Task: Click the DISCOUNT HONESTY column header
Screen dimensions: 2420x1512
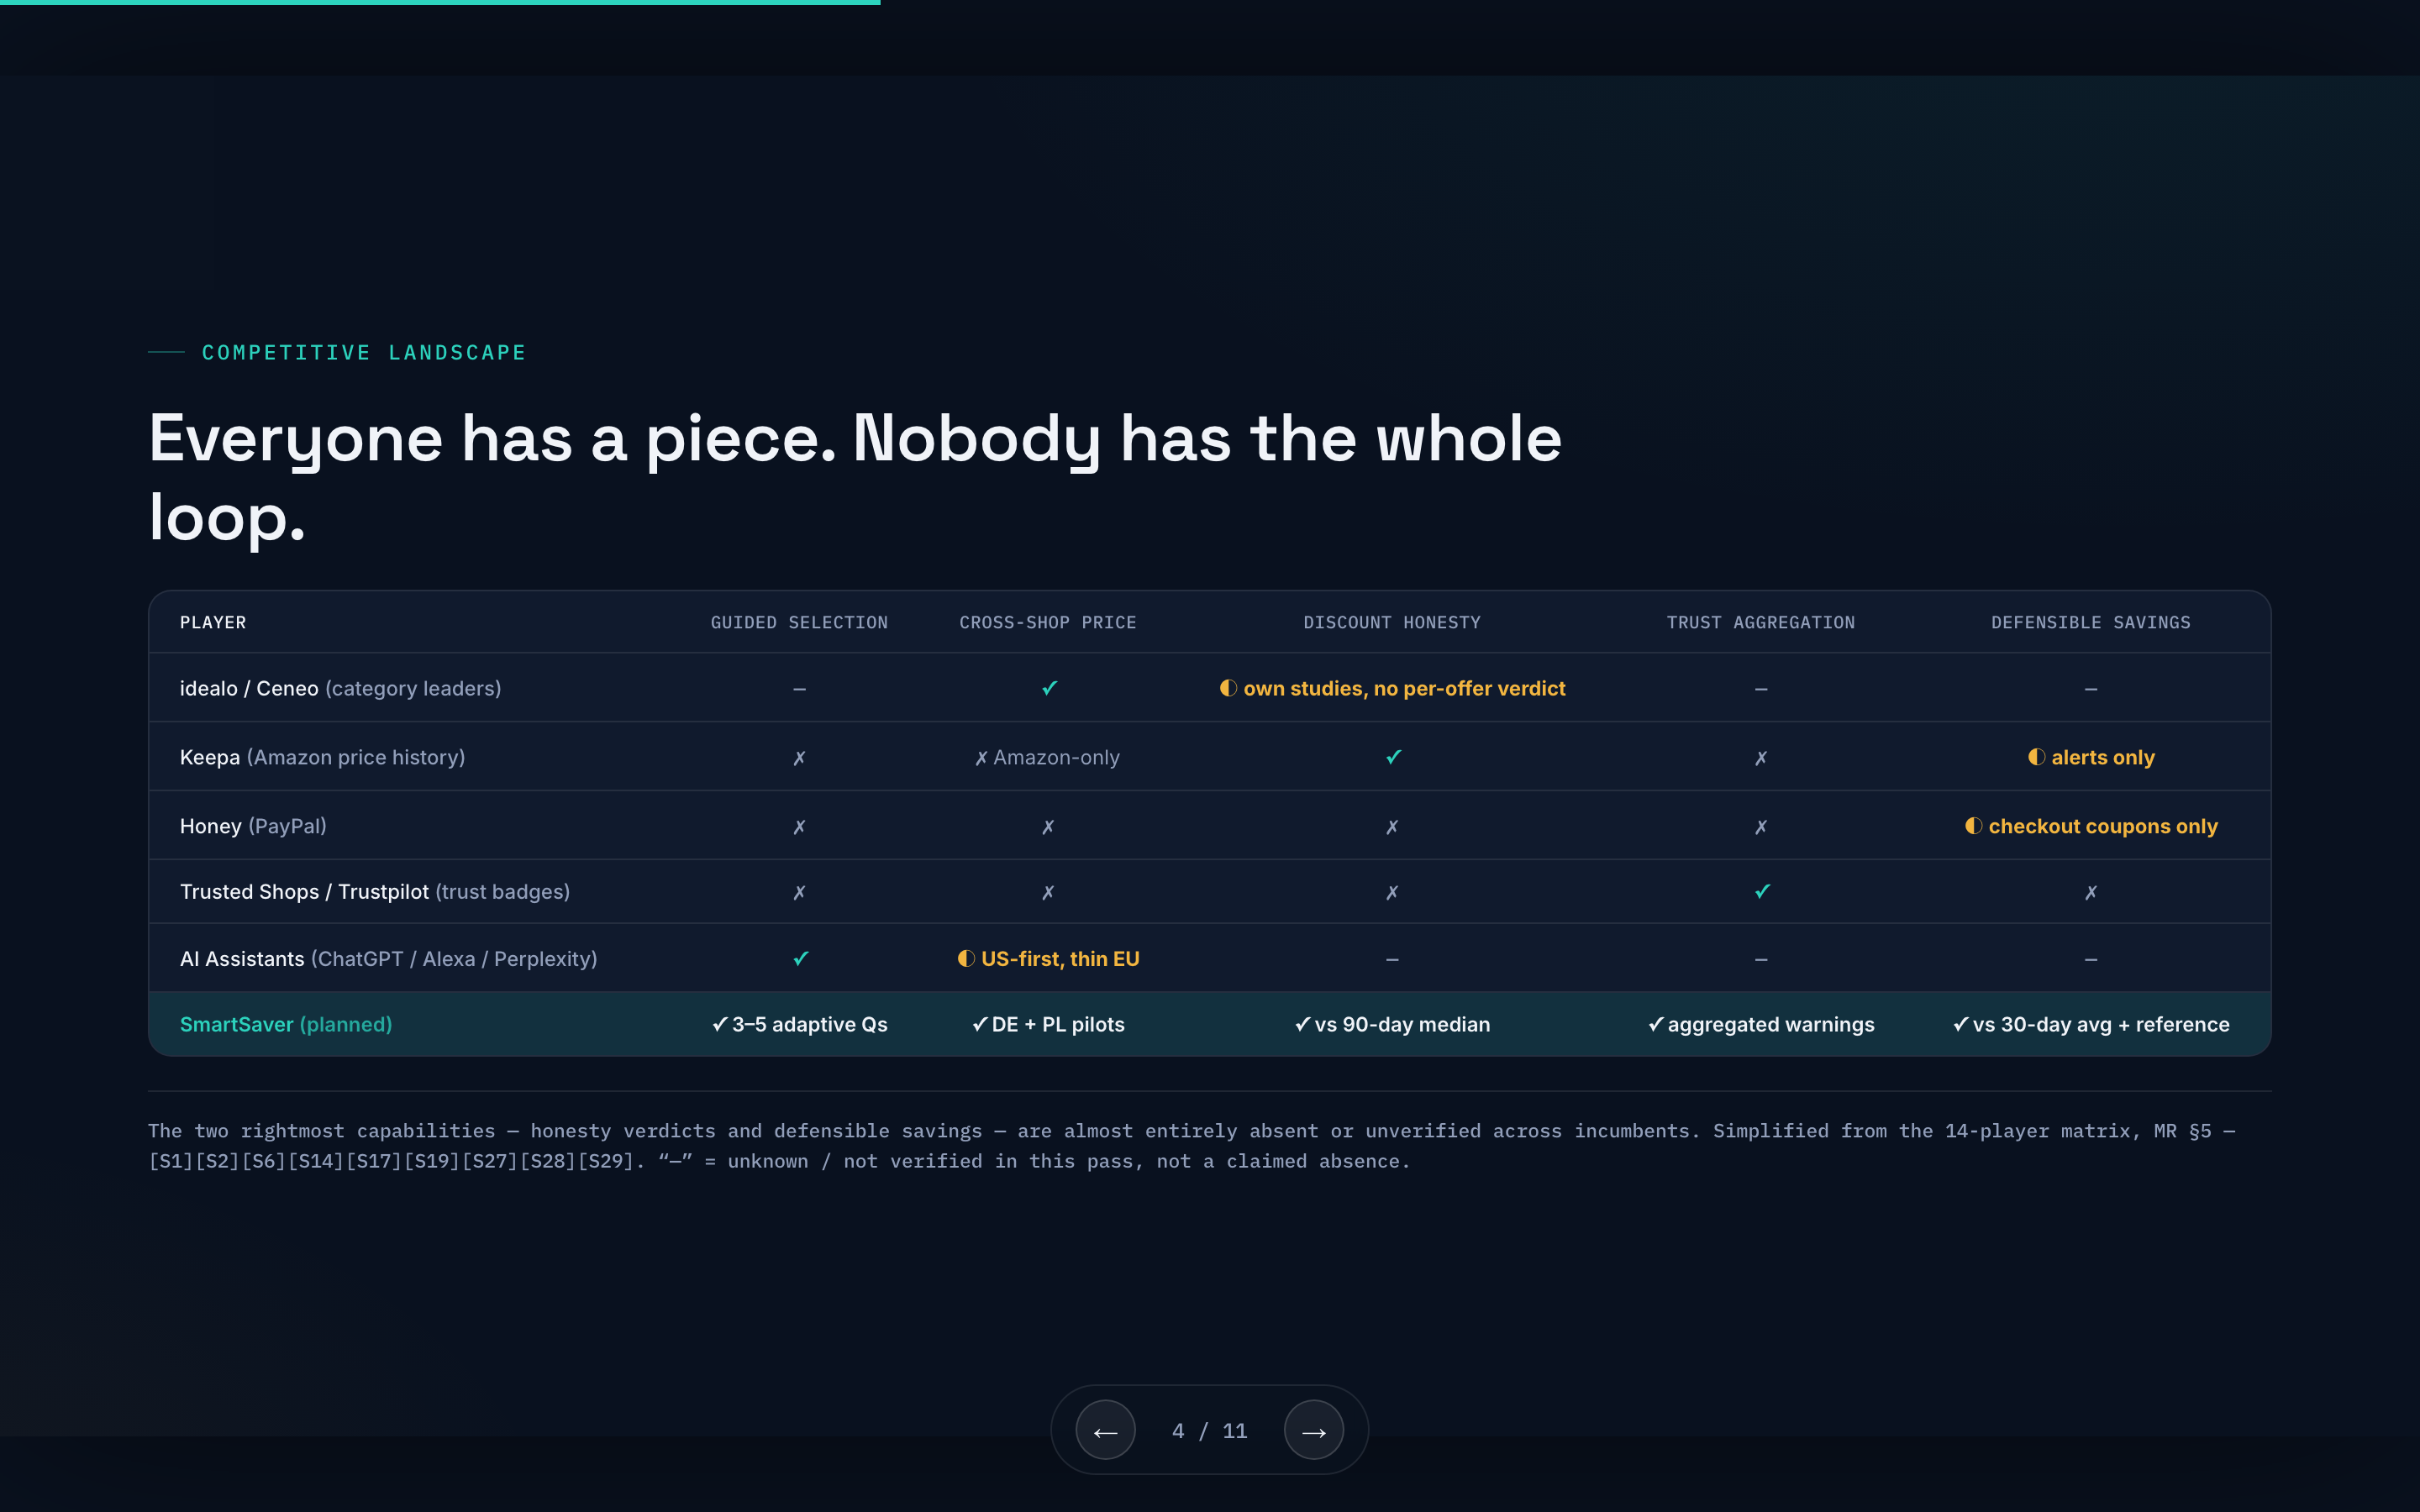Action: point(1392,622)
